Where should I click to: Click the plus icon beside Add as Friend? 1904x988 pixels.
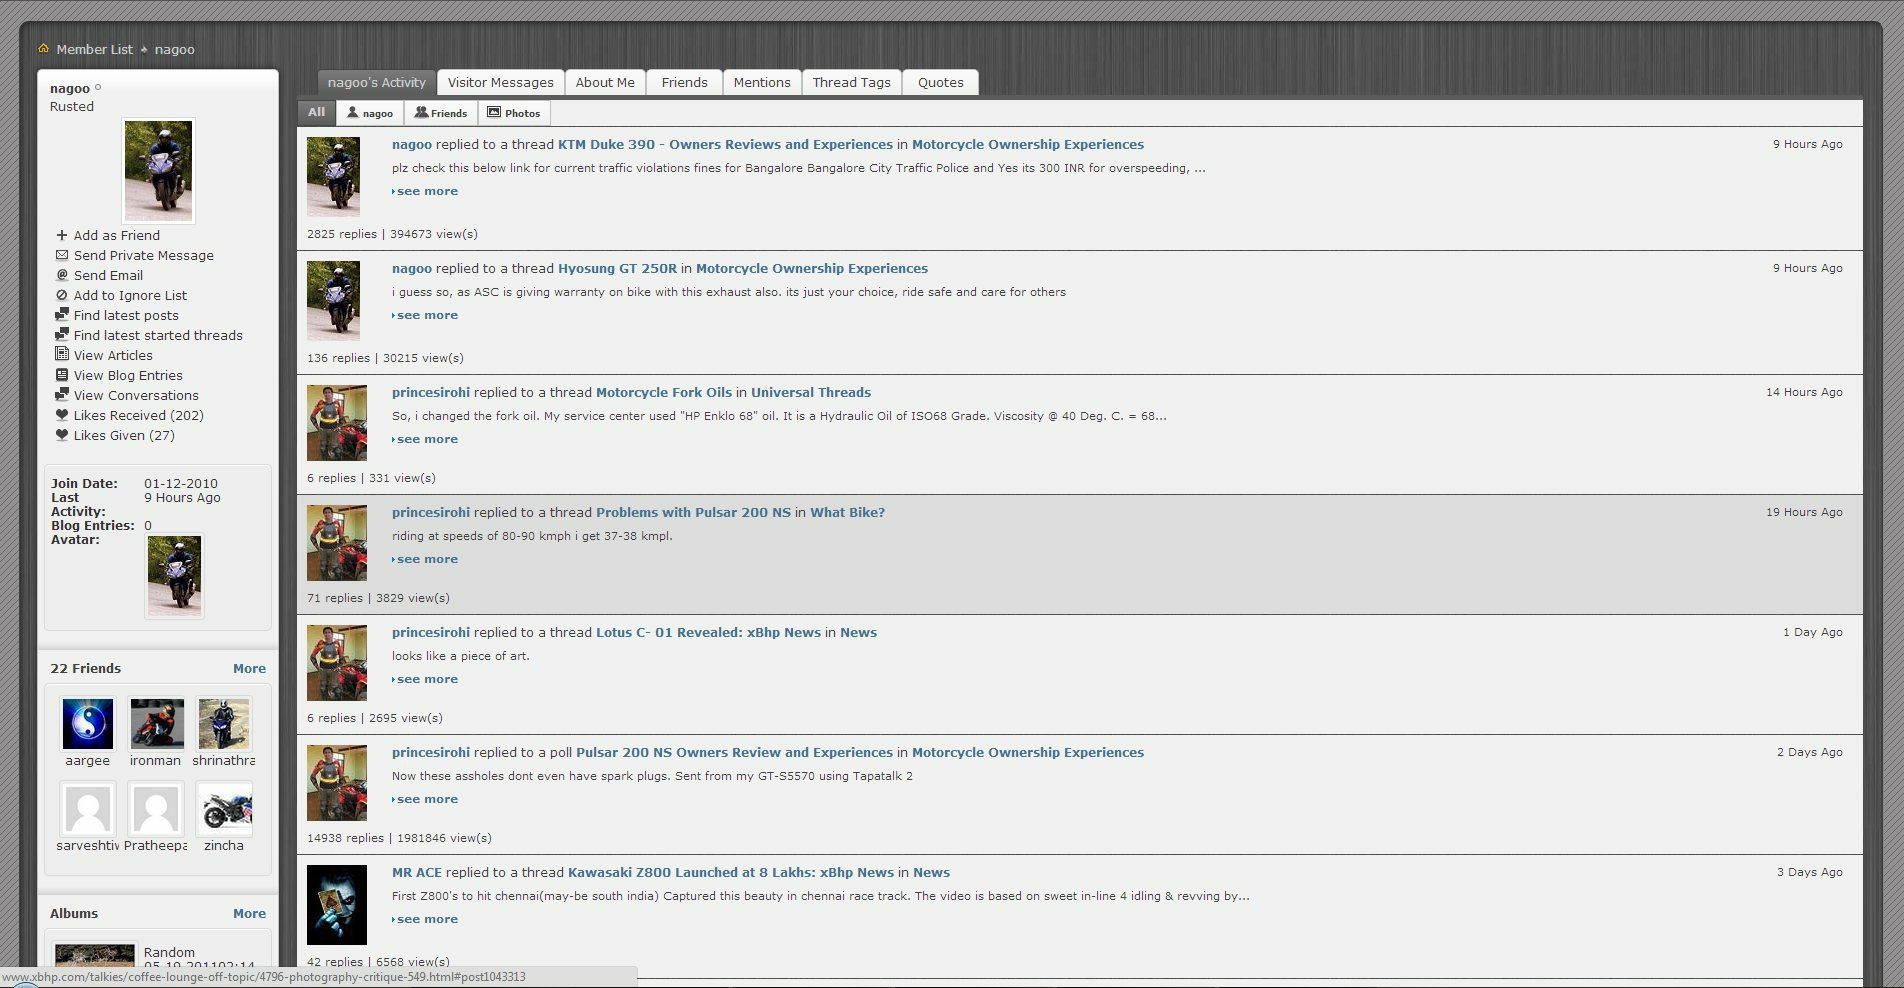[x=62, y=235]
